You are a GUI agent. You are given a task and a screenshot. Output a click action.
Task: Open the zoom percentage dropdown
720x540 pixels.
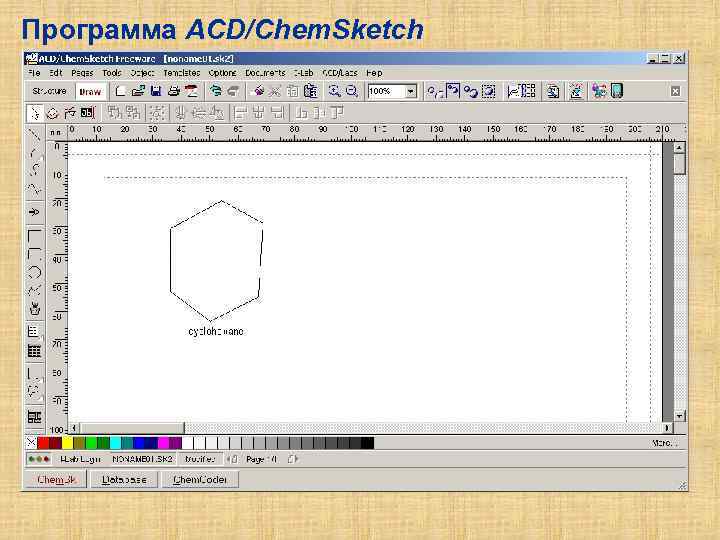click(411, 91)
